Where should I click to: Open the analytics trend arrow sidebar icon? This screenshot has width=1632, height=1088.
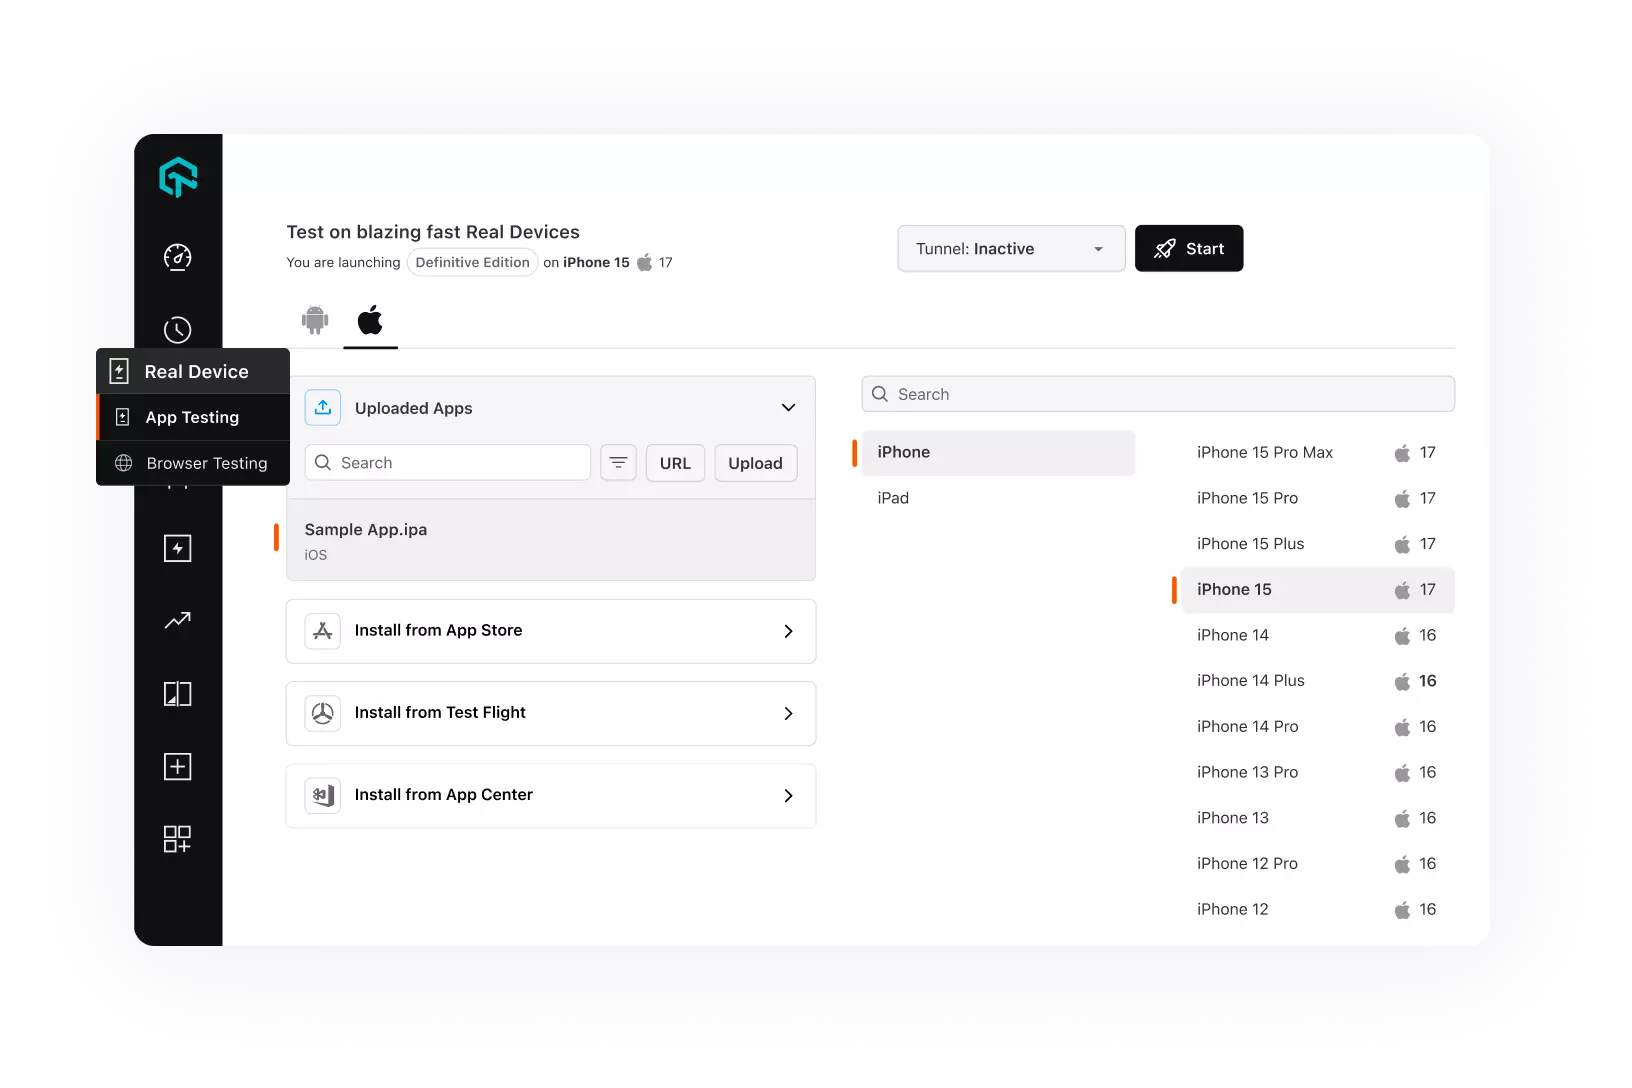[x=178, y=621]
